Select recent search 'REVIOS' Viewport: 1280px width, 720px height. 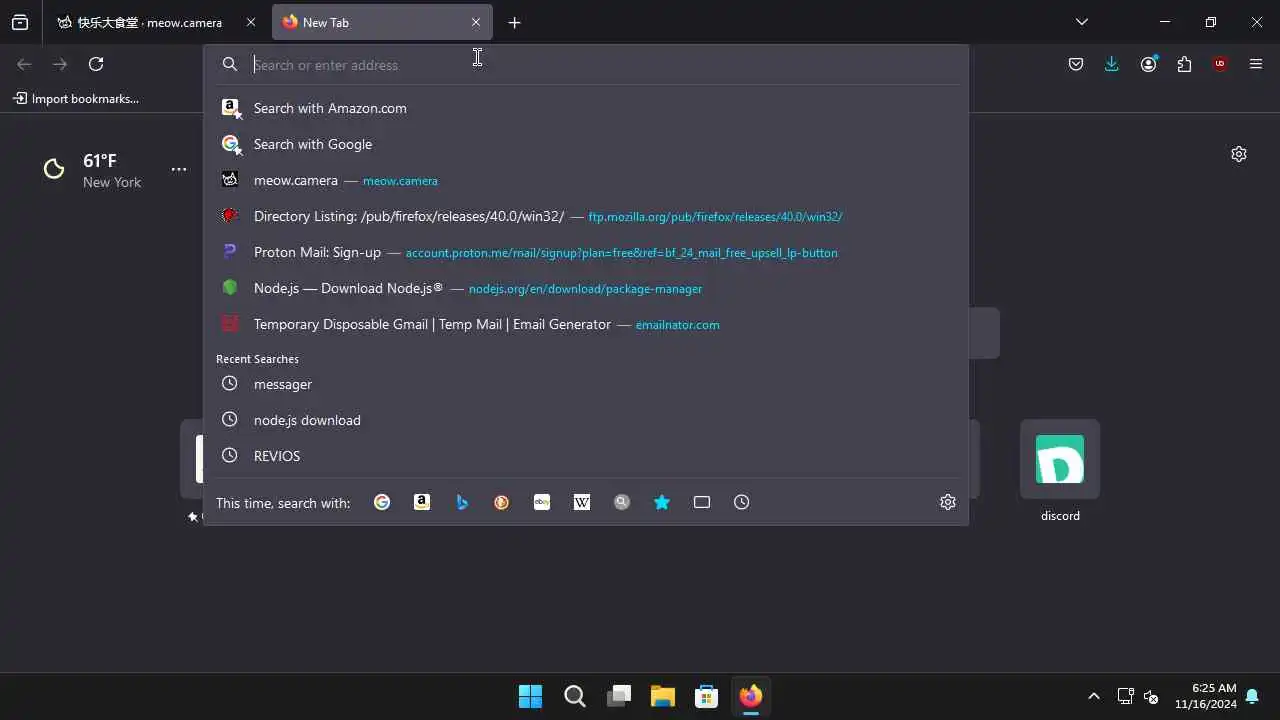coord(586,456)
